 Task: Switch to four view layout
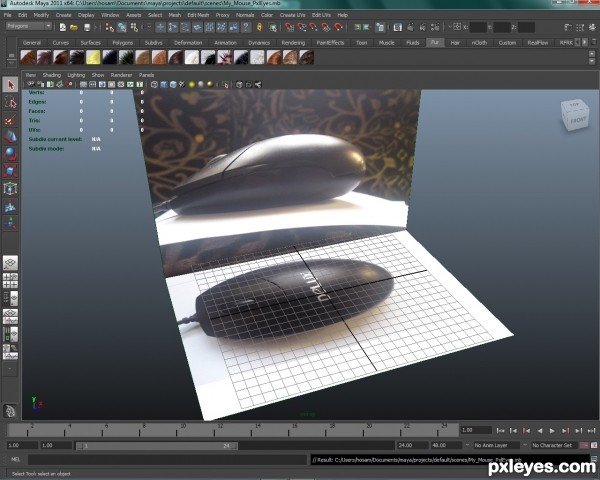click(x=10, y=281)
